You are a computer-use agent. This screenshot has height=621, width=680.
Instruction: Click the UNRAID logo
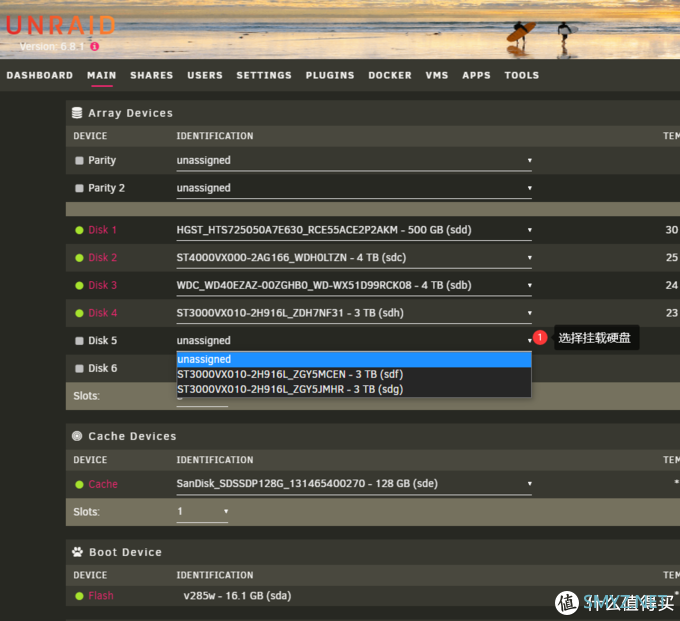pos(61,25)
